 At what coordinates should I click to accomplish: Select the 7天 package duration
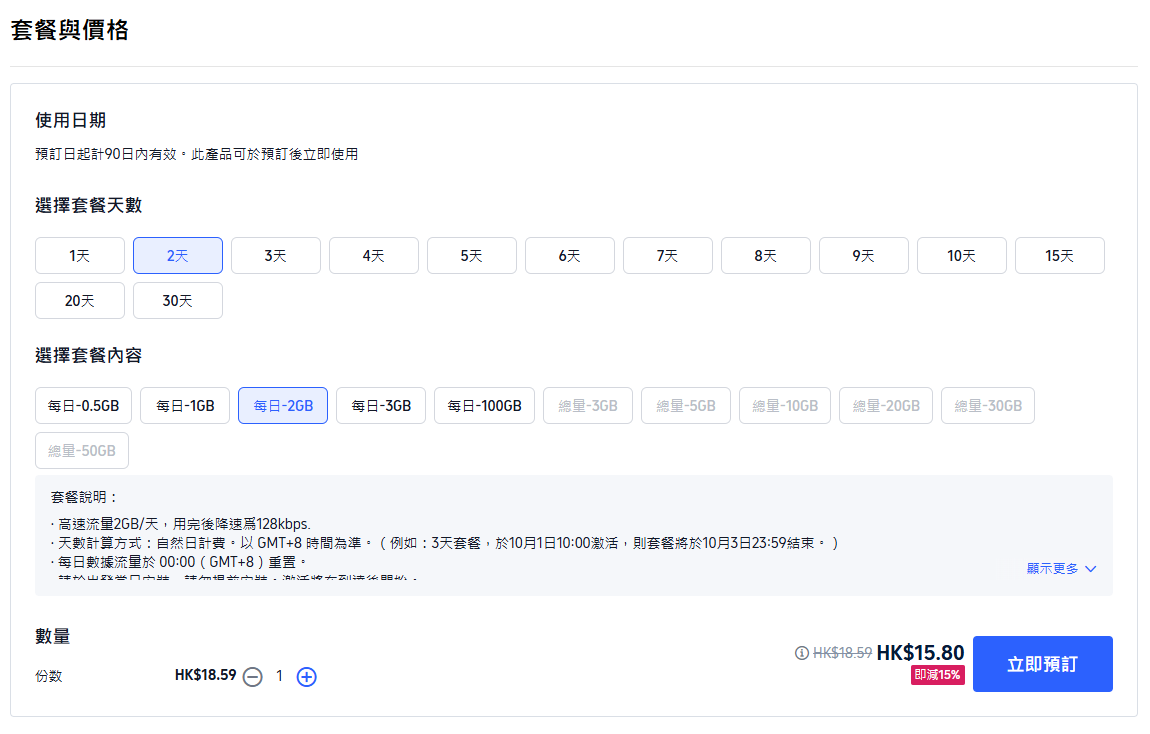667,256
